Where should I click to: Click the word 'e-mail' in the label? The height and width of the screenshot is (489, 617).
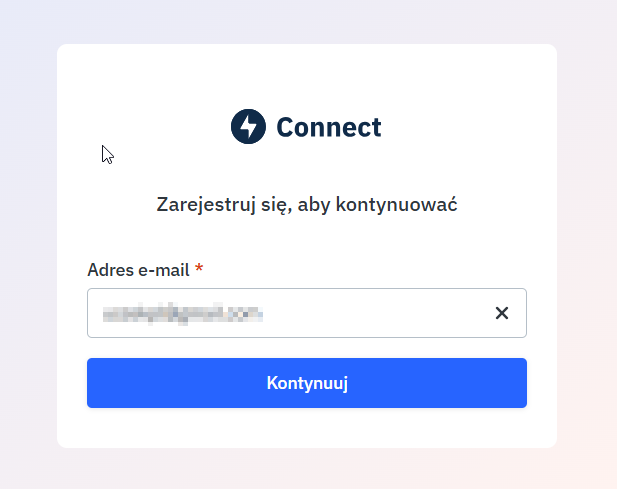click(162, 270)
